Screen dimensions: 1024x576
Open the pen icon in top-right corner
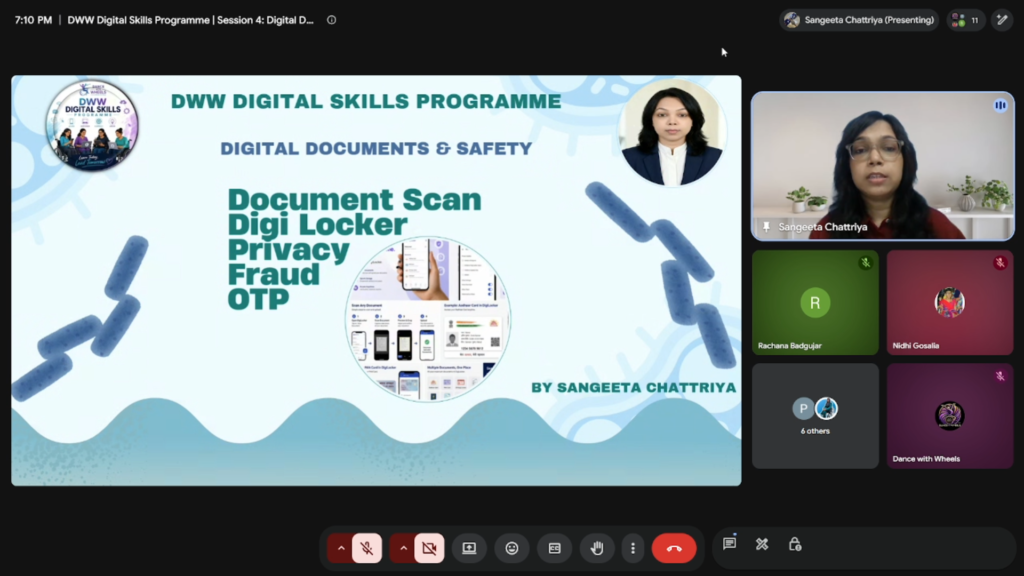tap(1002, 20)
